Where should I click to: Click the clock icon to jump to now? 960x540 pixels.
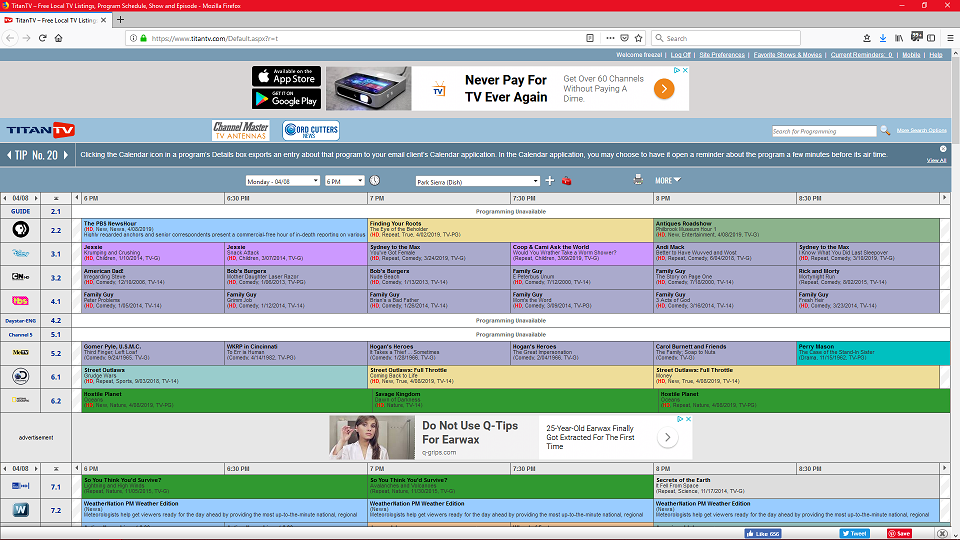click(x=375, y=181)
